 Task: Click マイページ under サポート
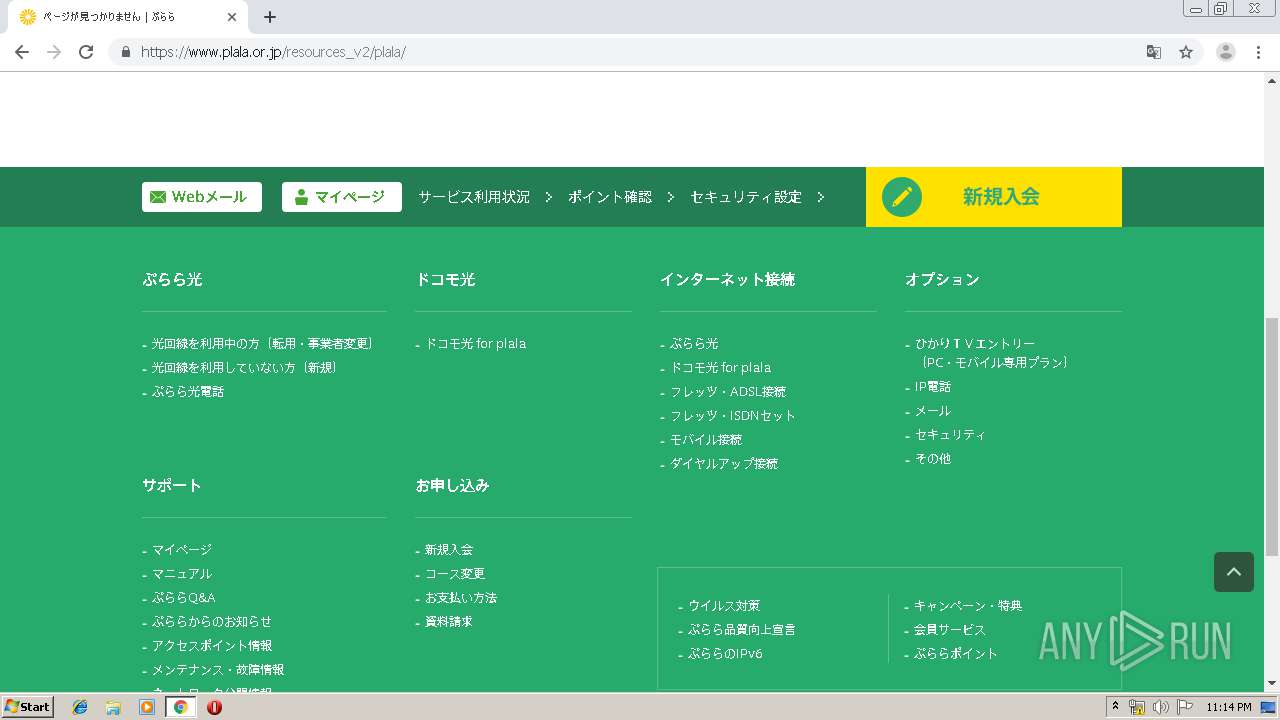pos(182,549)
